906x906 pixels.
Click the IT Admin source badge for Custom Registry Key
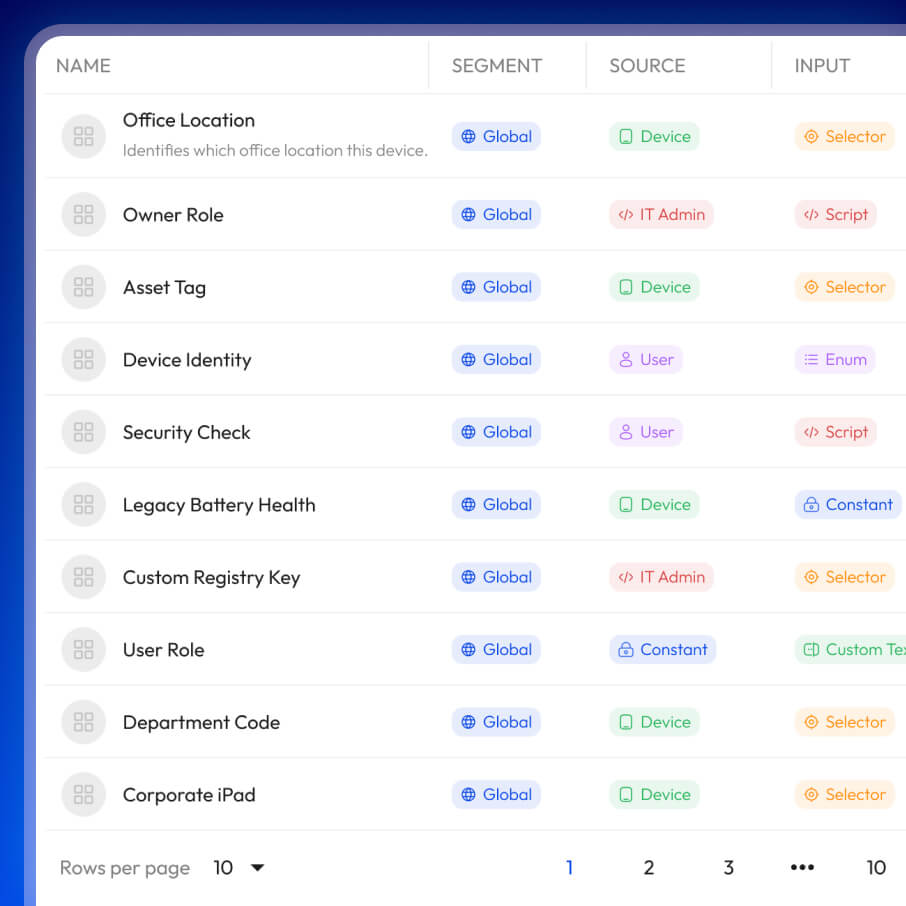(662, 577)
